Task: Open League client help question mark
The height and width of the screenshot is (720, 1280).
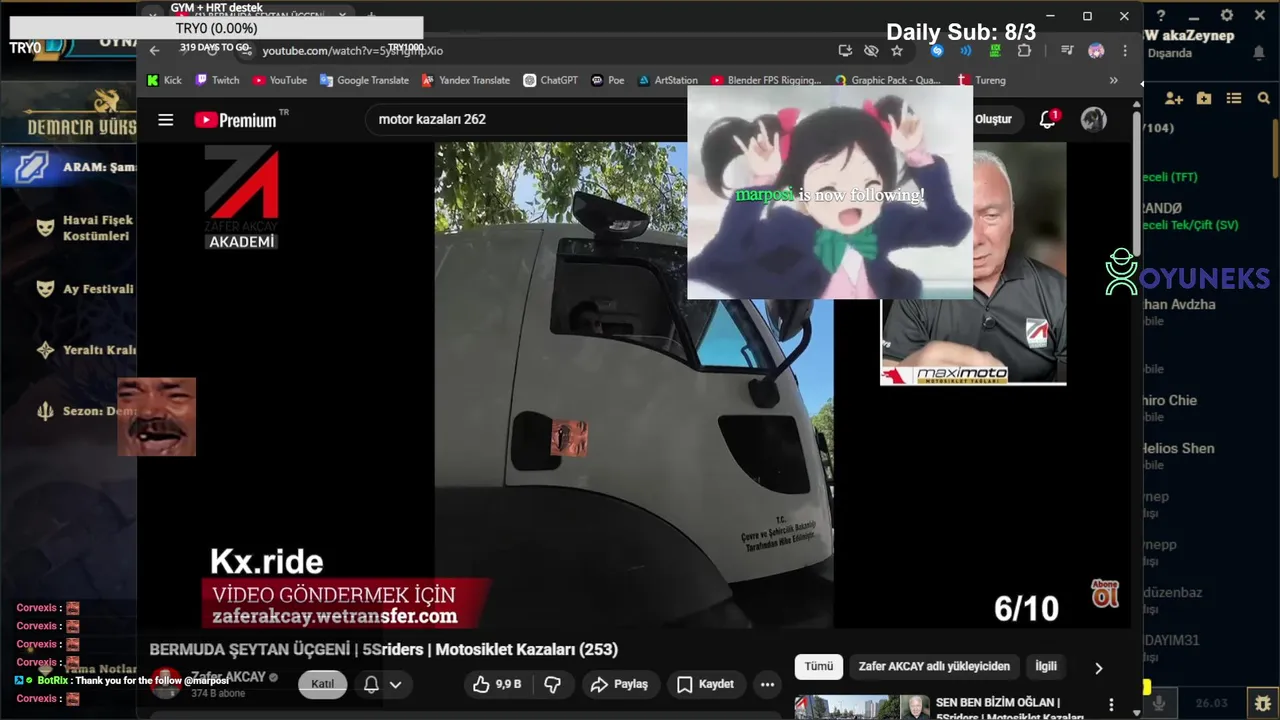Action: [x=1161, y=16]
